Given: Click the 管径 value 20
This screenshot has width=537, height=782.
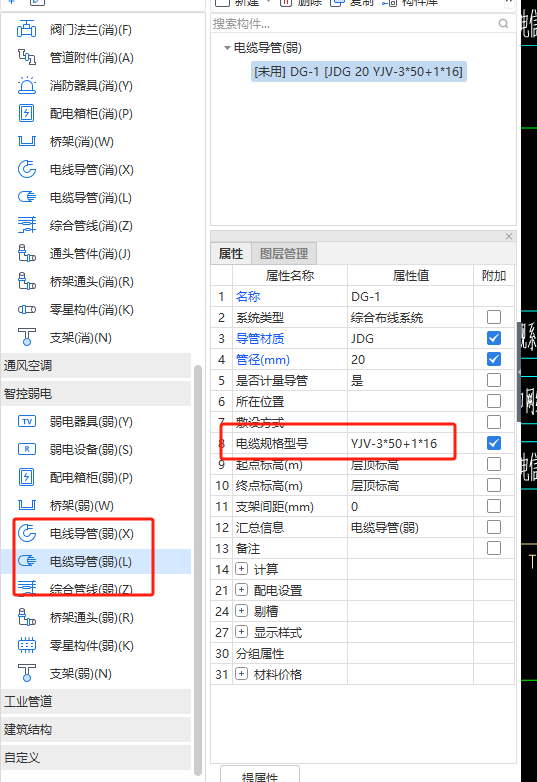Looking at the screenshot, I should pos(410,359).
